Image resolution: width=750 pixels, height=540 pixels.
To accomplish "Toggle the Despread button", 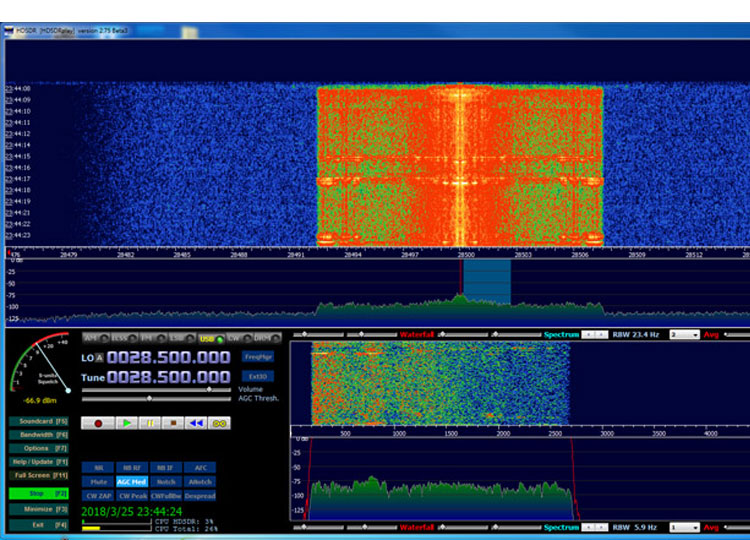I will pyautogui.click(x=200, y=496).
